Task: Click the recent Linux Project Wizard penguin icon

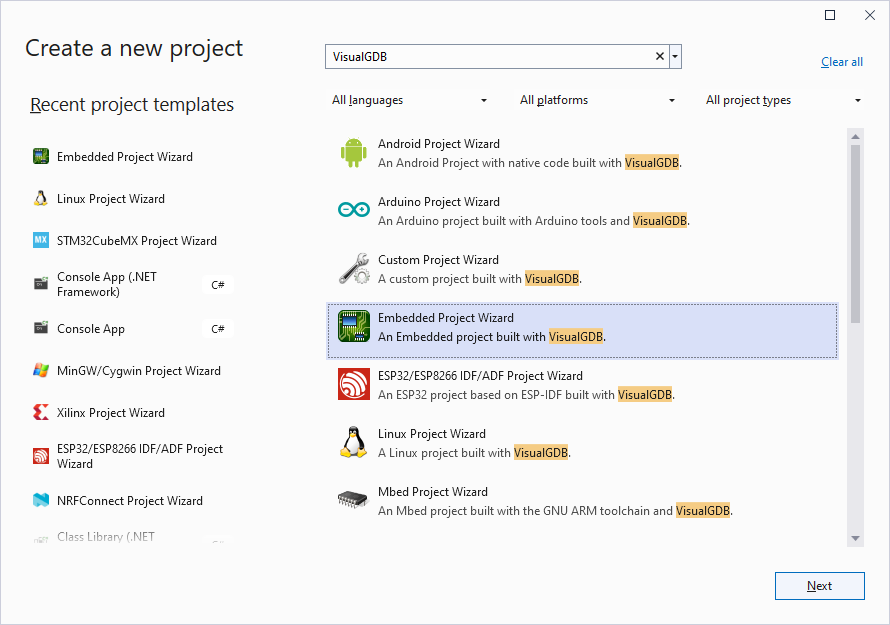Action: point(41,198)
